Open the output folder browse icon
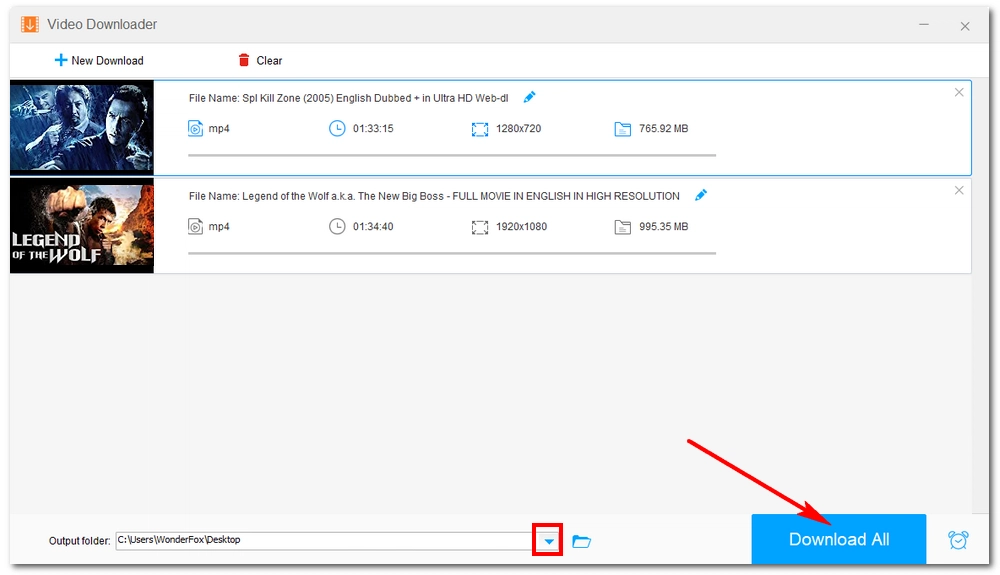 (581, 541)
